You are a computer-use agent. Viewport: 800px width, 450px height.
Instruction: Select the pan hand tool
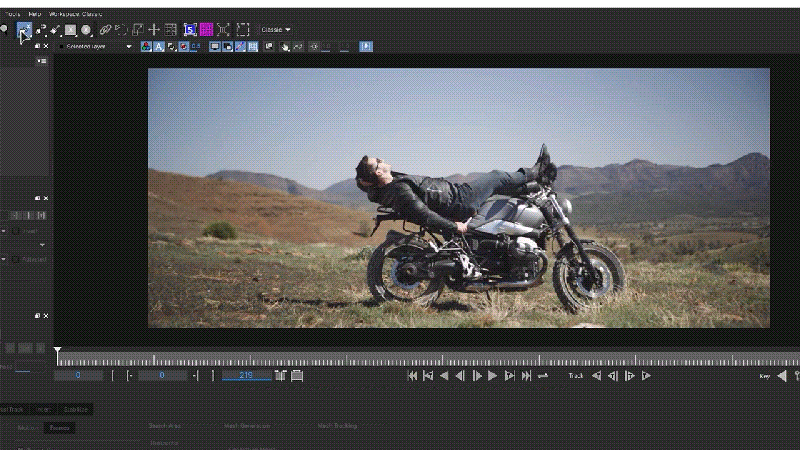point(285,46)
